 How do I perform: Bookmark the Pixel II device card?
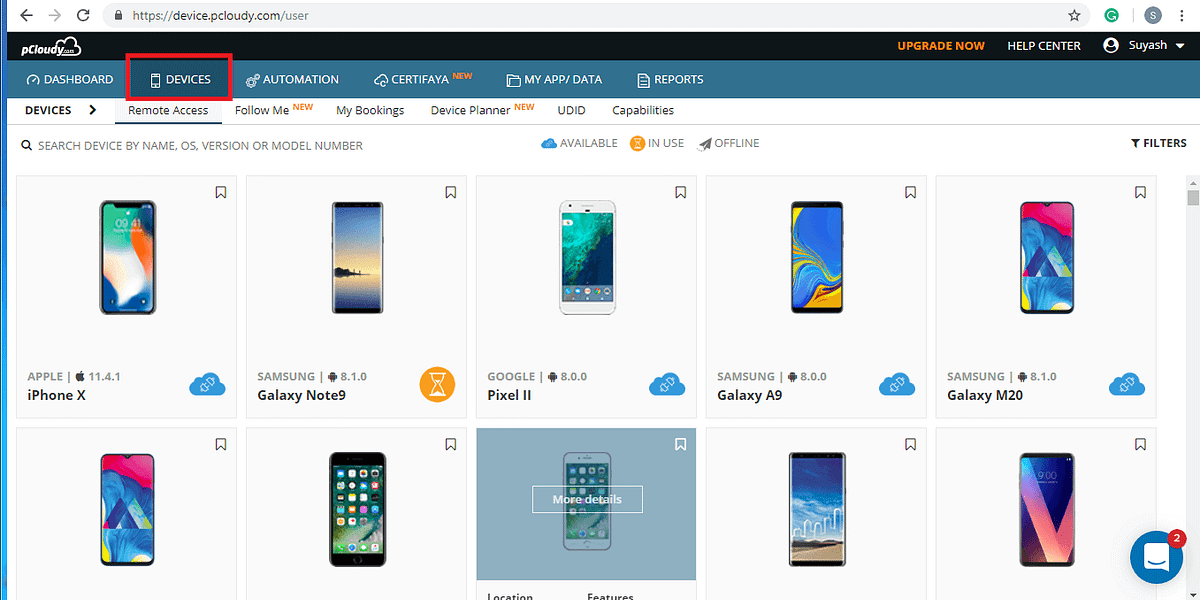(x=681, y=192)
